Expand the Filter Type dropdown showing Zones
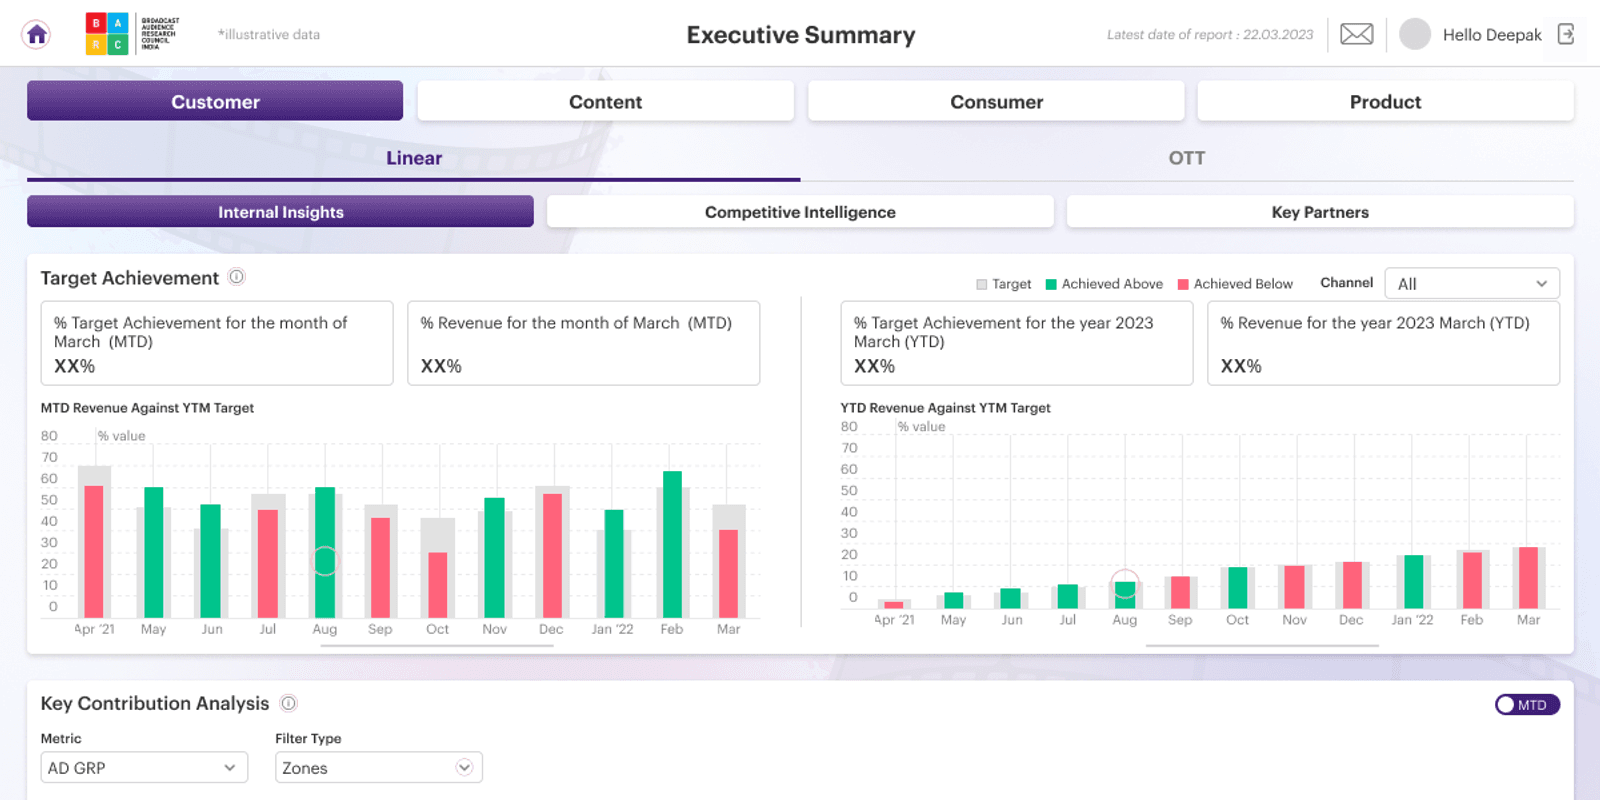 379,768
